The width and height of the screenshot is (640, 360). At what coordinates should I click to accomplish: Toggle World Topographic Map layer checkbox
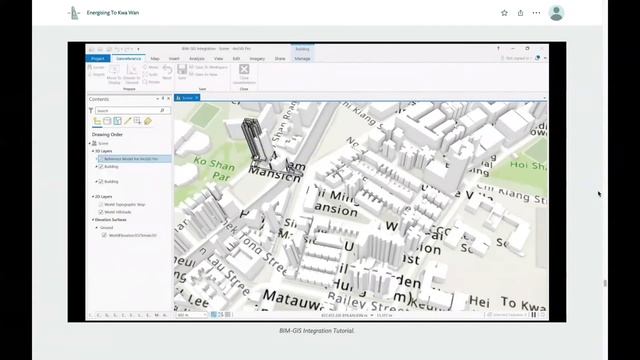[101, 204]
